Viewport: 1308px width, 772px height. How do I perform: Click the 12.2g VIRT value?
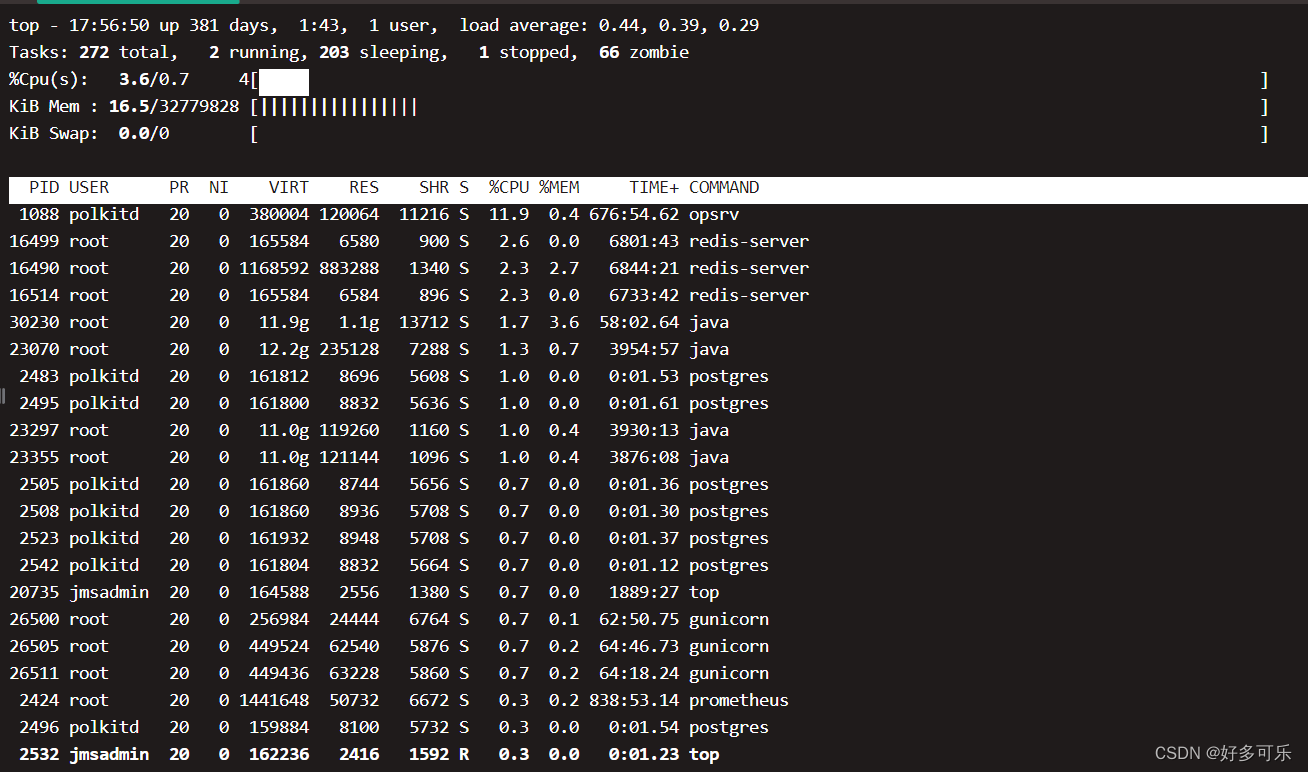[284, 349]
